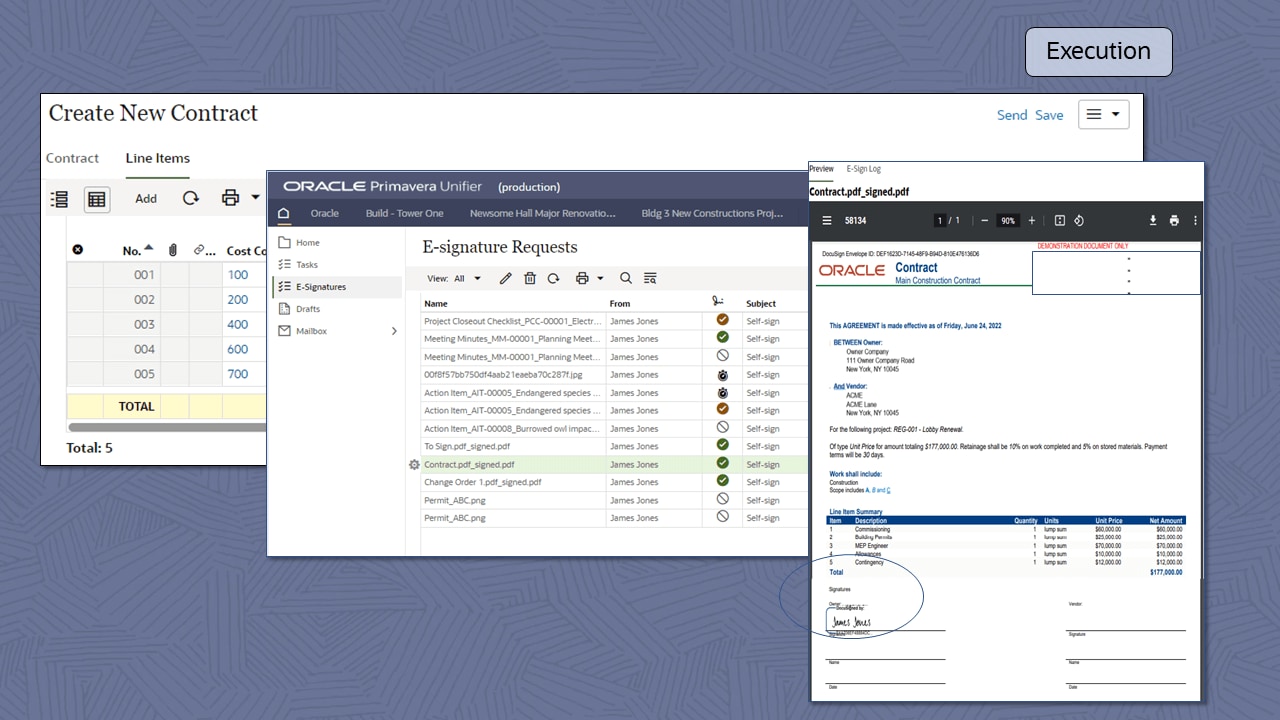1280x720 pixels.
Task: Click the green check for Change Order 1.pdf_signed.pdf
Action: click(721, 482)
